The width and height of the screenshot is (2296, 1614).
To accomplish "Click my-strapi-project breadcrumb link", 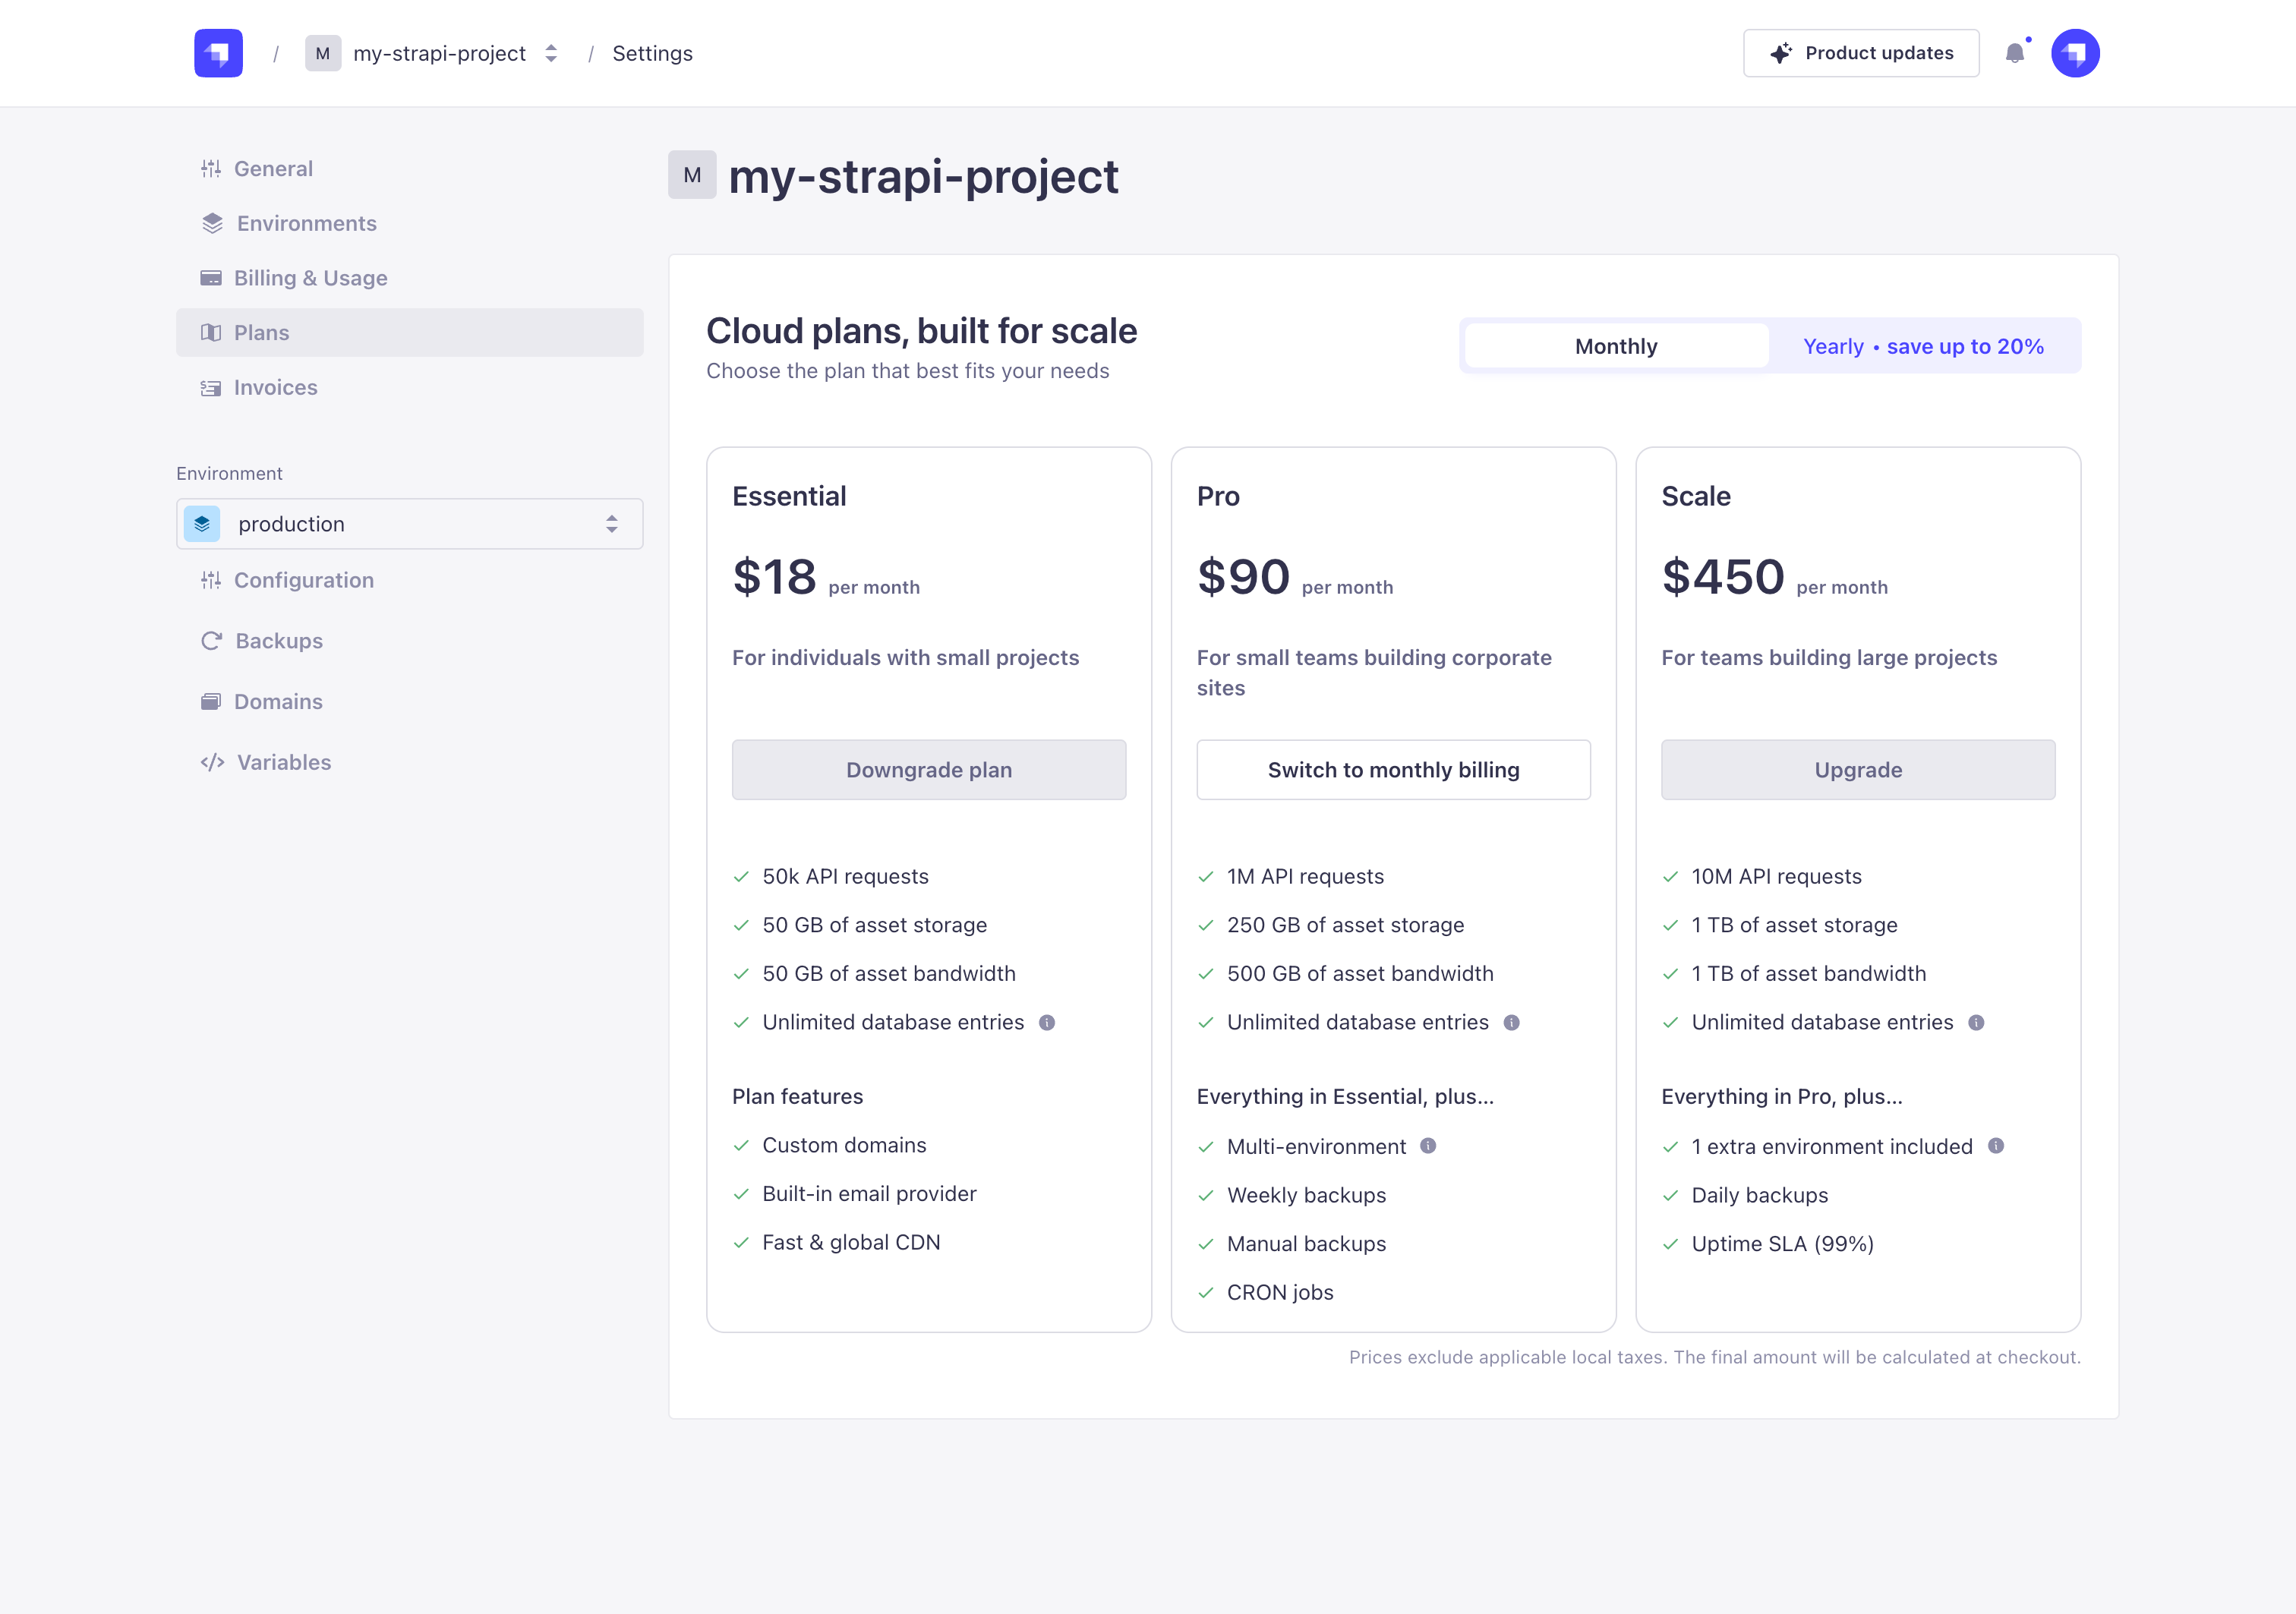I will [x=439, y=53].
